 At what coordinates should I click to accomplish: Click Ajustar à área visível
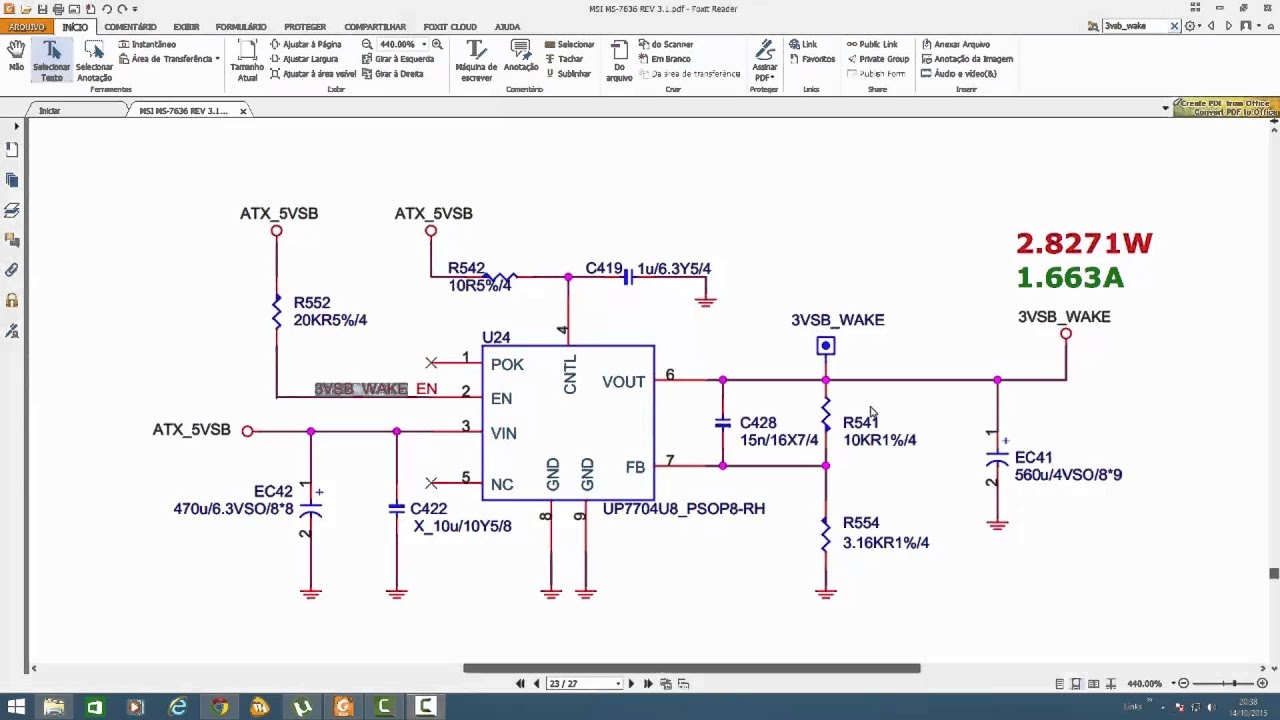(313, 74)
